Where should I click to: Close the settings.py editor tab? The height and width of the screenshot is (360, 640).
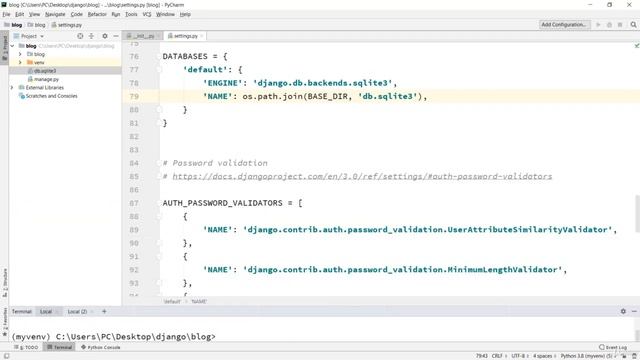[202, 36]
